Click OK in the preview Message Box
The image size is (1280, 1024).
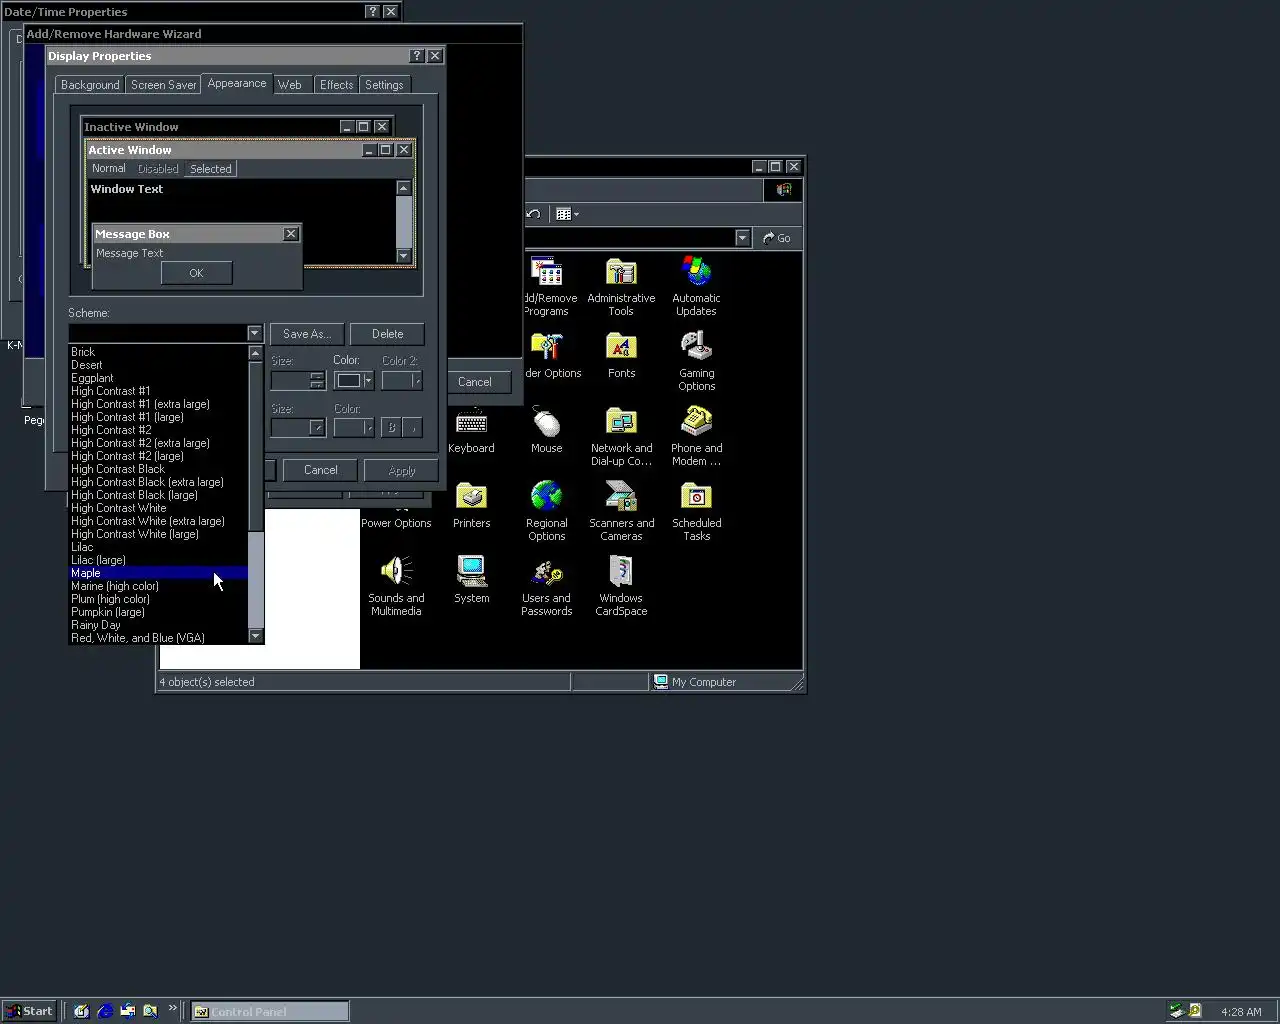(196, 273)
